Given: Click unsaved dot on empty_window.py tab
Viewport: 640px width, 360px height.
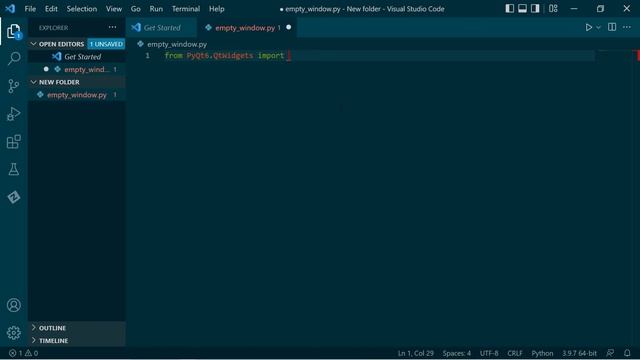Looking at the screenshot, I should 289,27.
